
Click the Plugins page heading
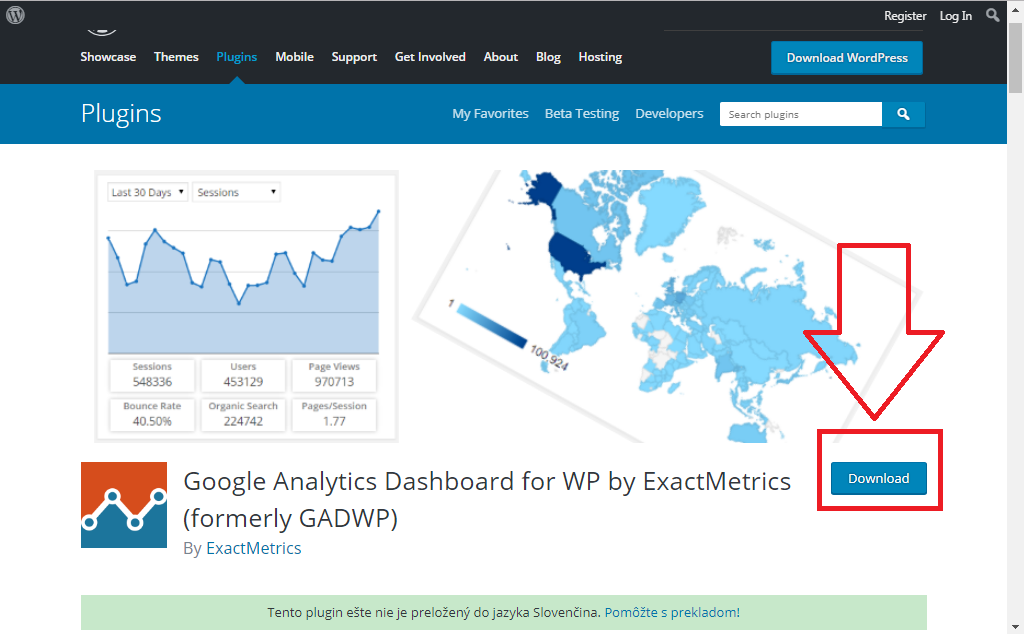click(121, 114)
